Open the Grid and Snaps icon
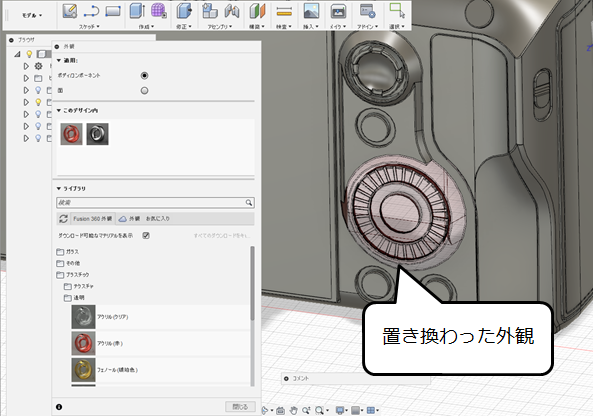This screenshot has height=416, width=593. click(x=355, y=410)
